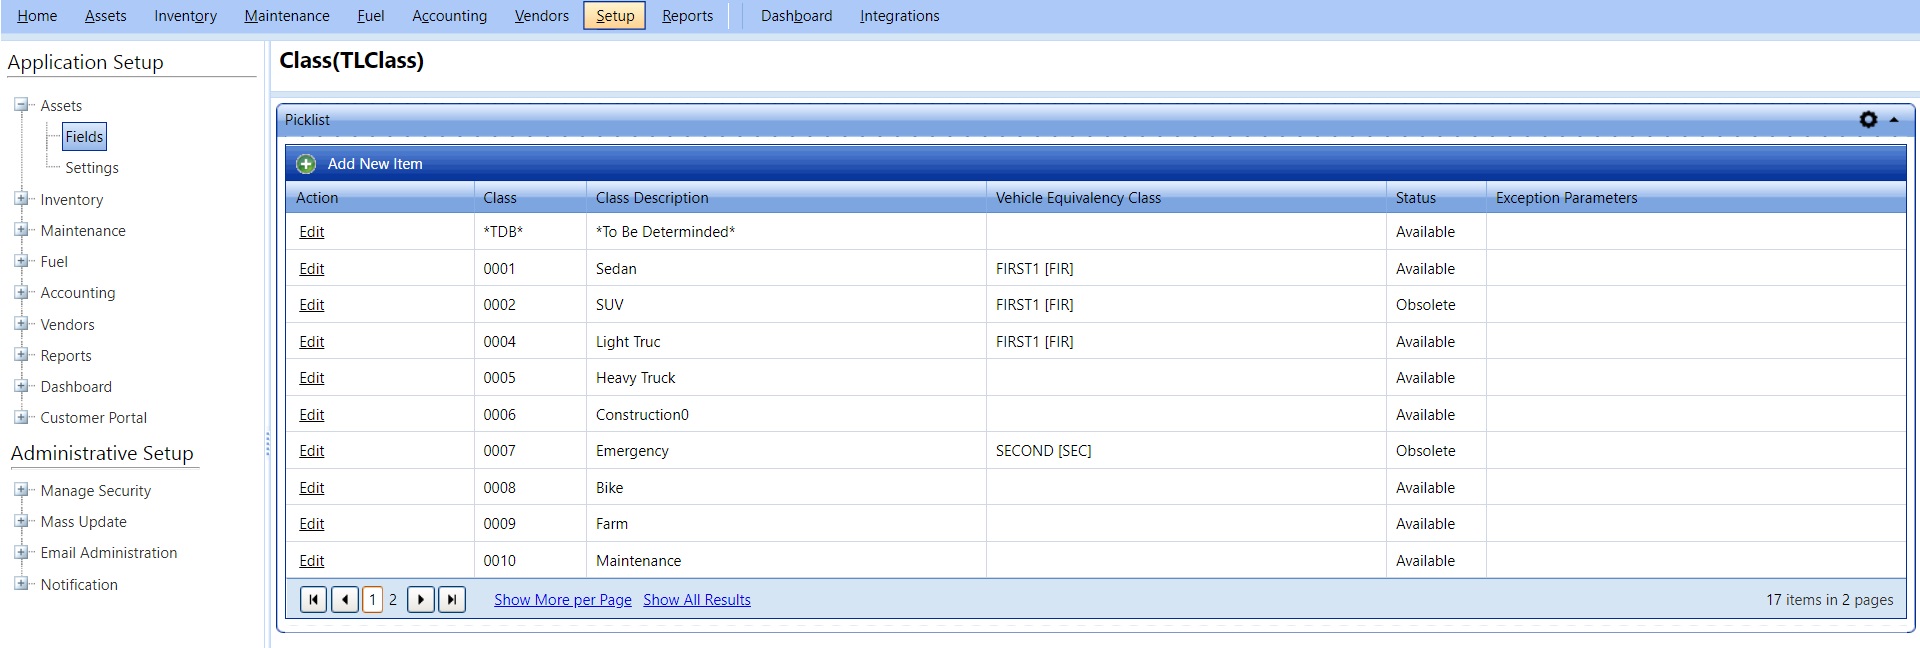Edit the 0007 Emergency row
The width and height of the screenshot is (1920, 648).
312,451
